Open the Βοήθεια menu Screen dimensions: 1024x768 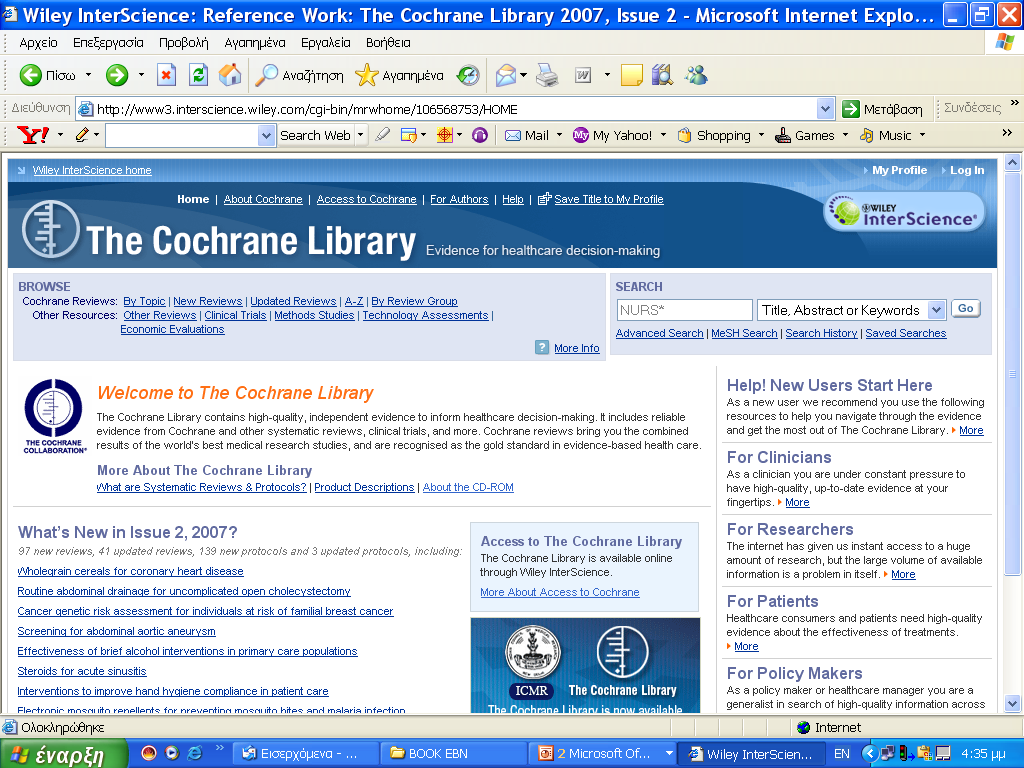(389, 43)
